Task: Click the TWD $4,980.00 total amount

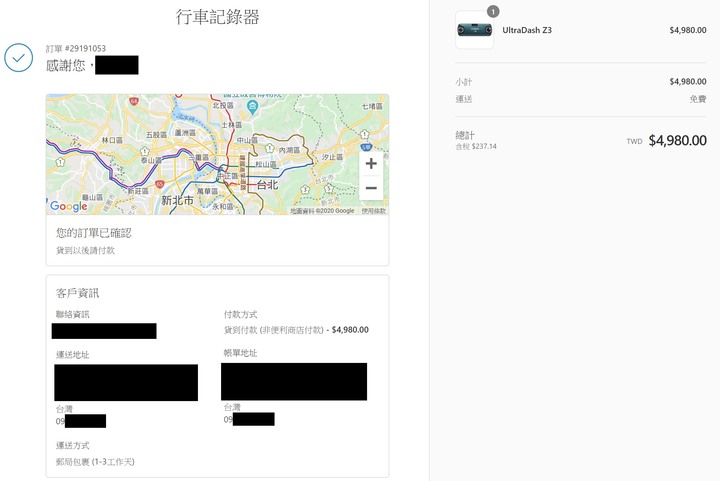Action: click(667, 140)
